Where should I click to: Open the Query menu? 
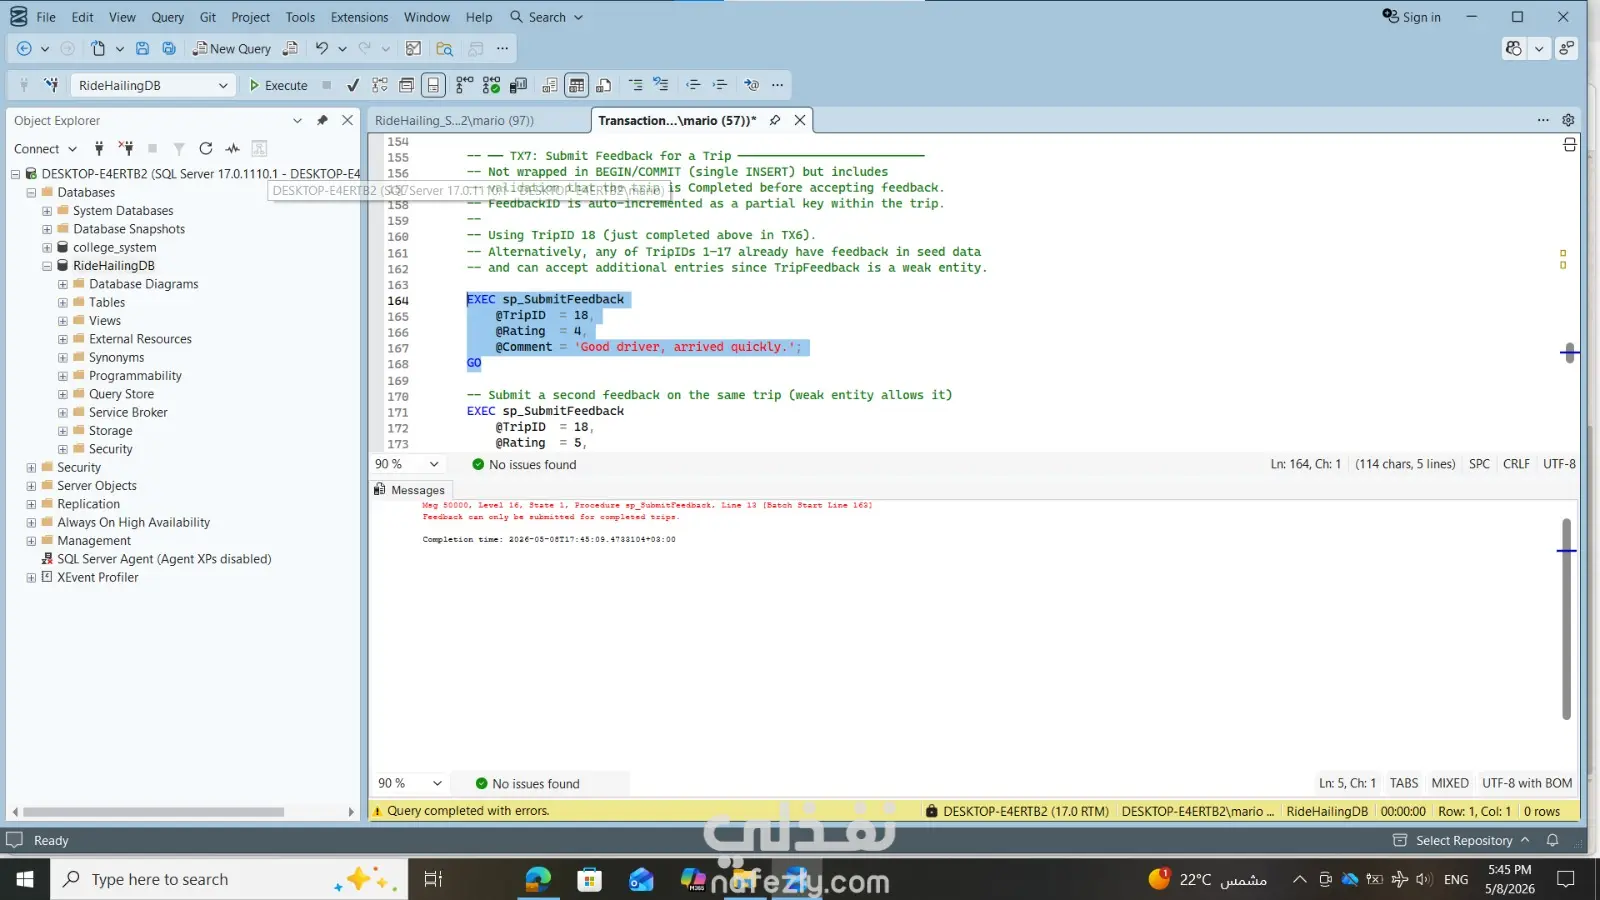coord(167,17)
